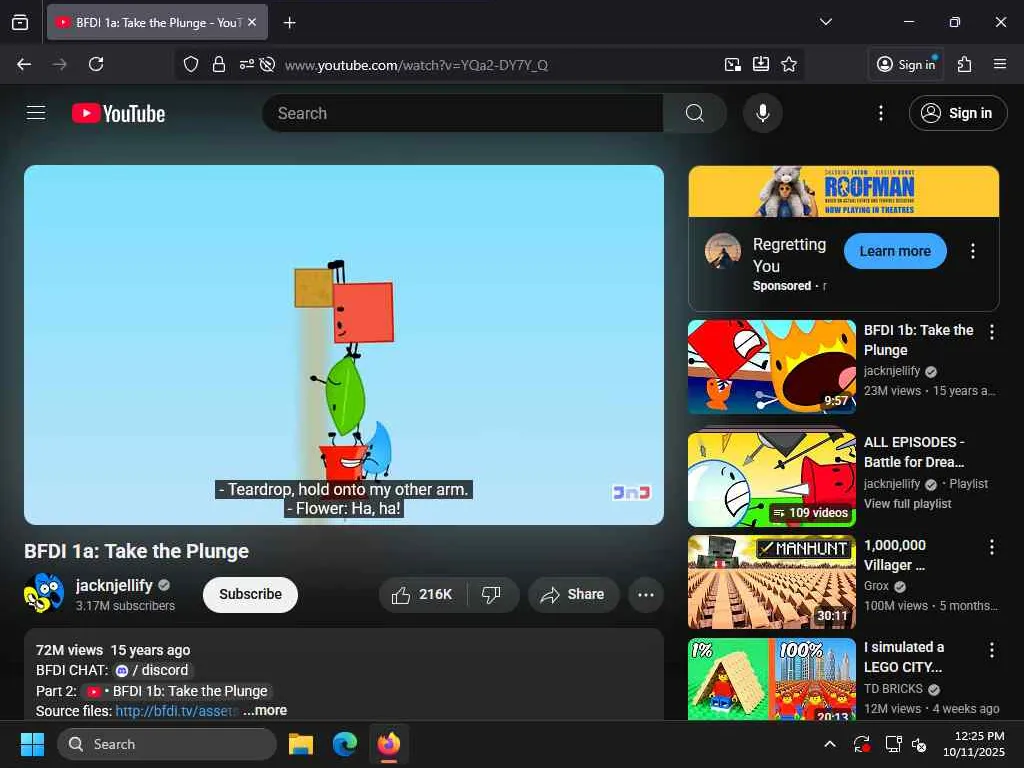Start voice search with the microphone
1024x768 pixels.
click(762, 113)
